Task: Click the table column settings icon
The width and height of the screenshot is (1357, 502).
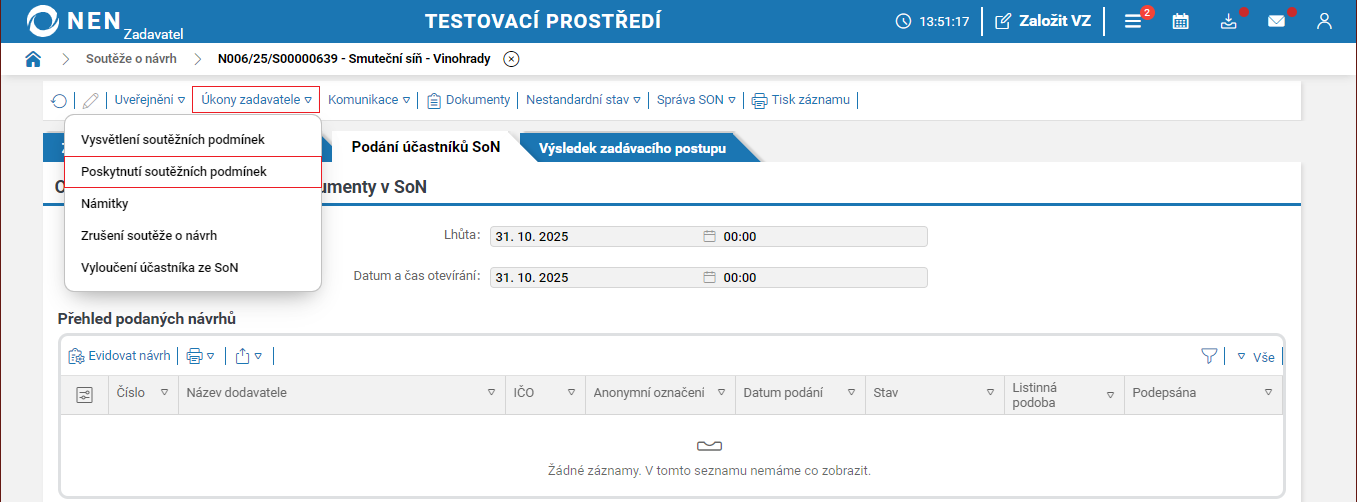Action: 84,394
